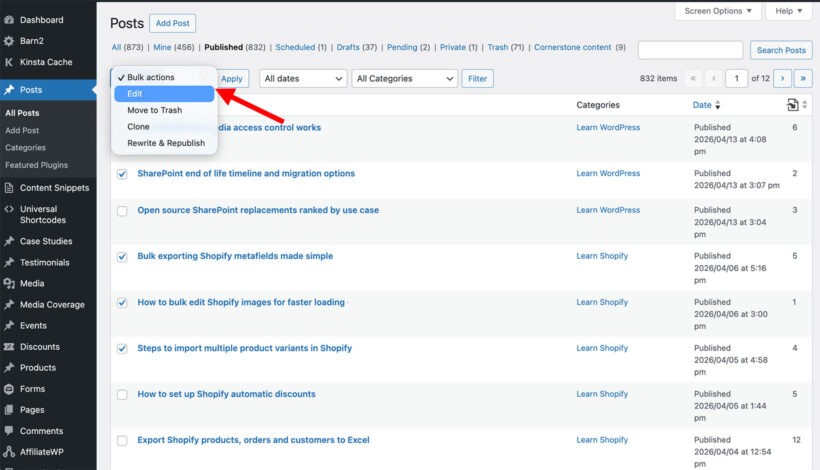
Task: Click the Testimonials pin icon
Action: 9,262
